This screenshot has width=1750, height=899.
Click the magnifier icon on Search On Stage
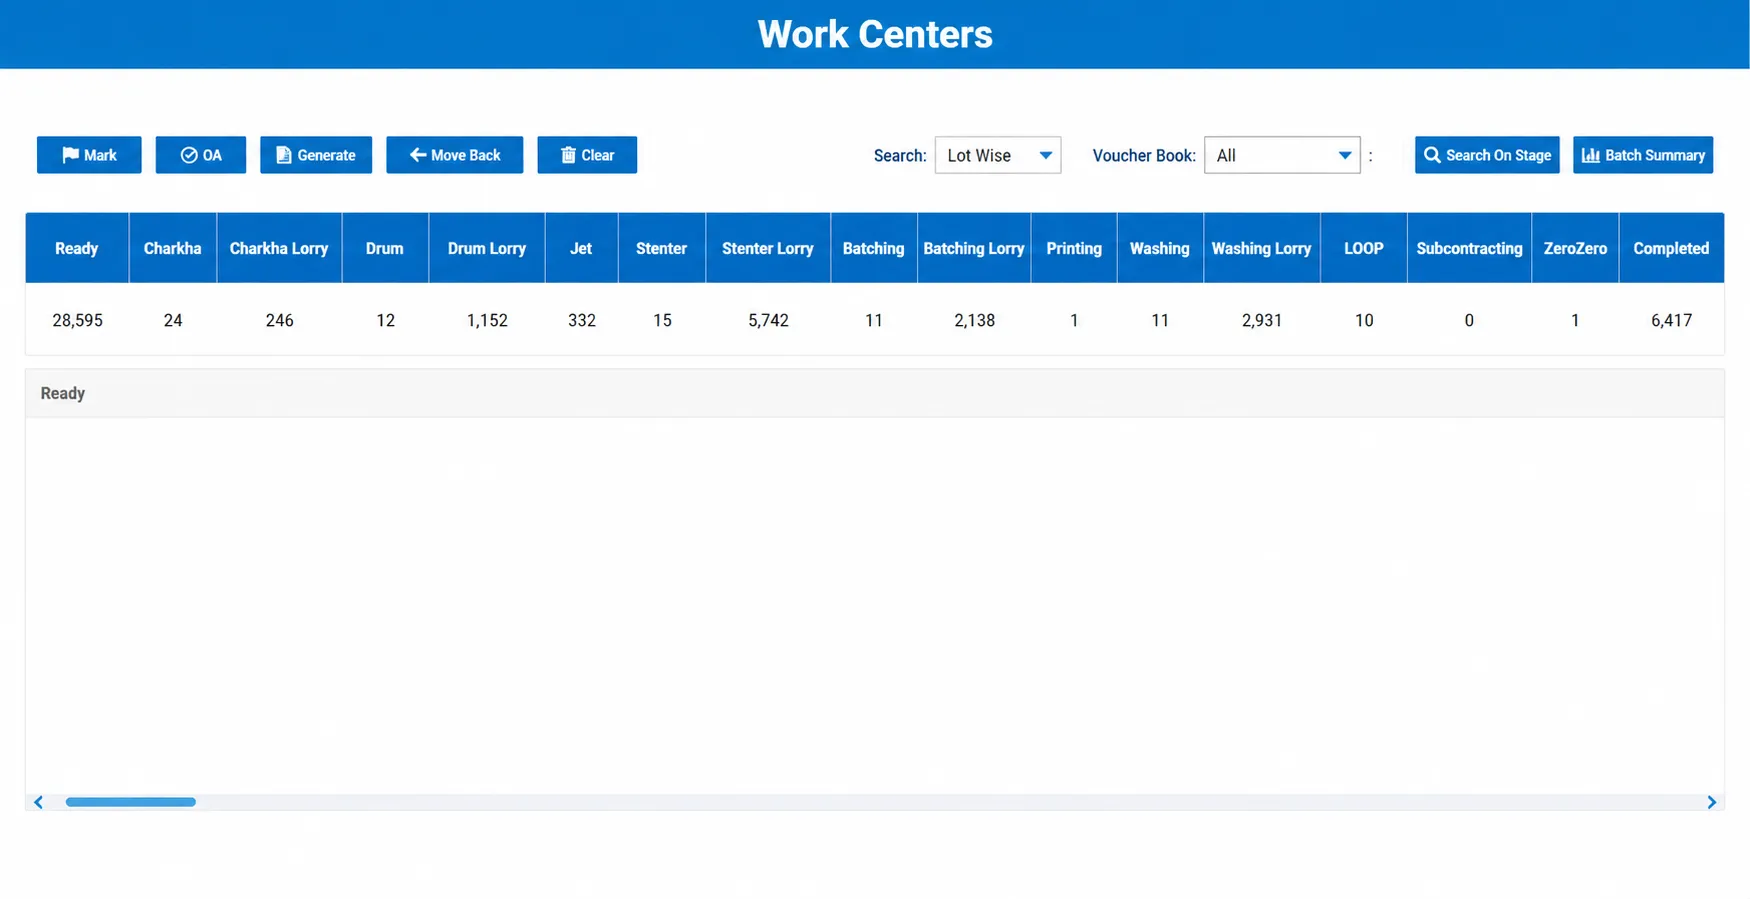[x=1432, y=155]
